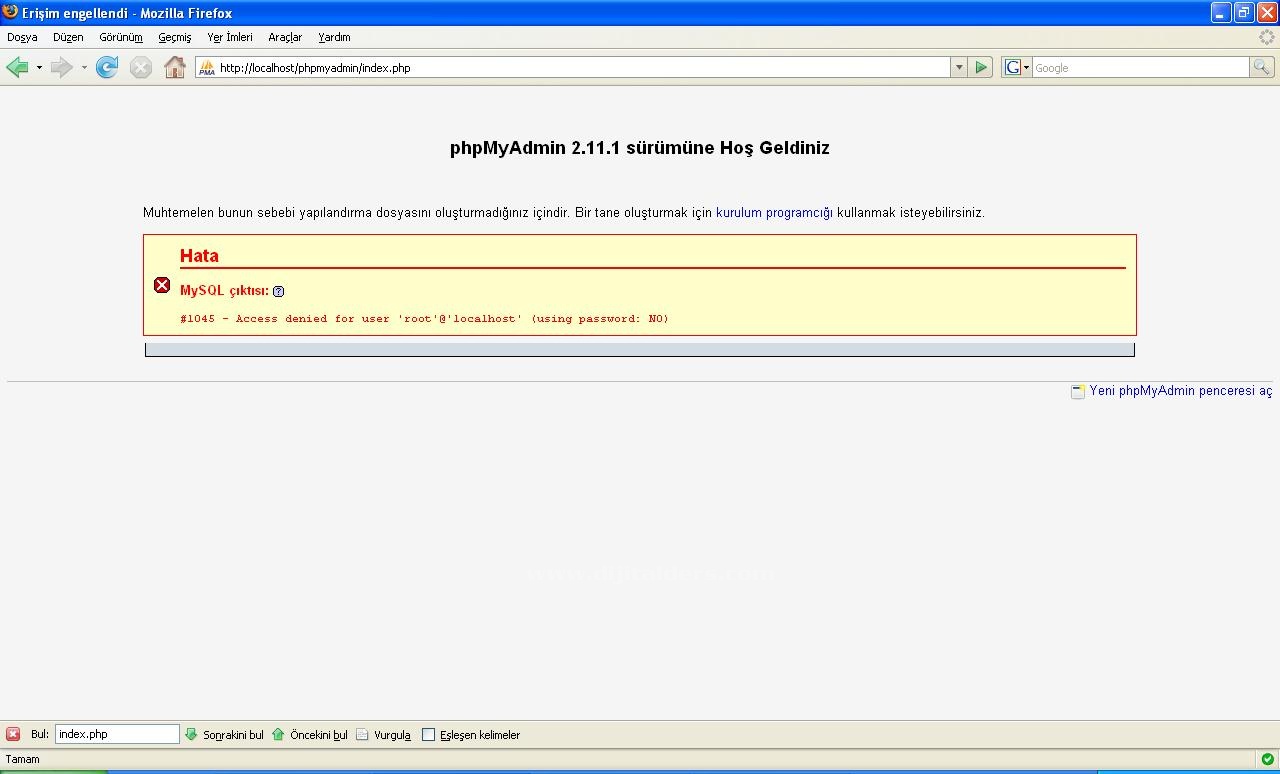This screenshot has width=1280, height=774.
Task: Click the phpMyAdmin favicon in the address bar
Action: coord(205,69)
